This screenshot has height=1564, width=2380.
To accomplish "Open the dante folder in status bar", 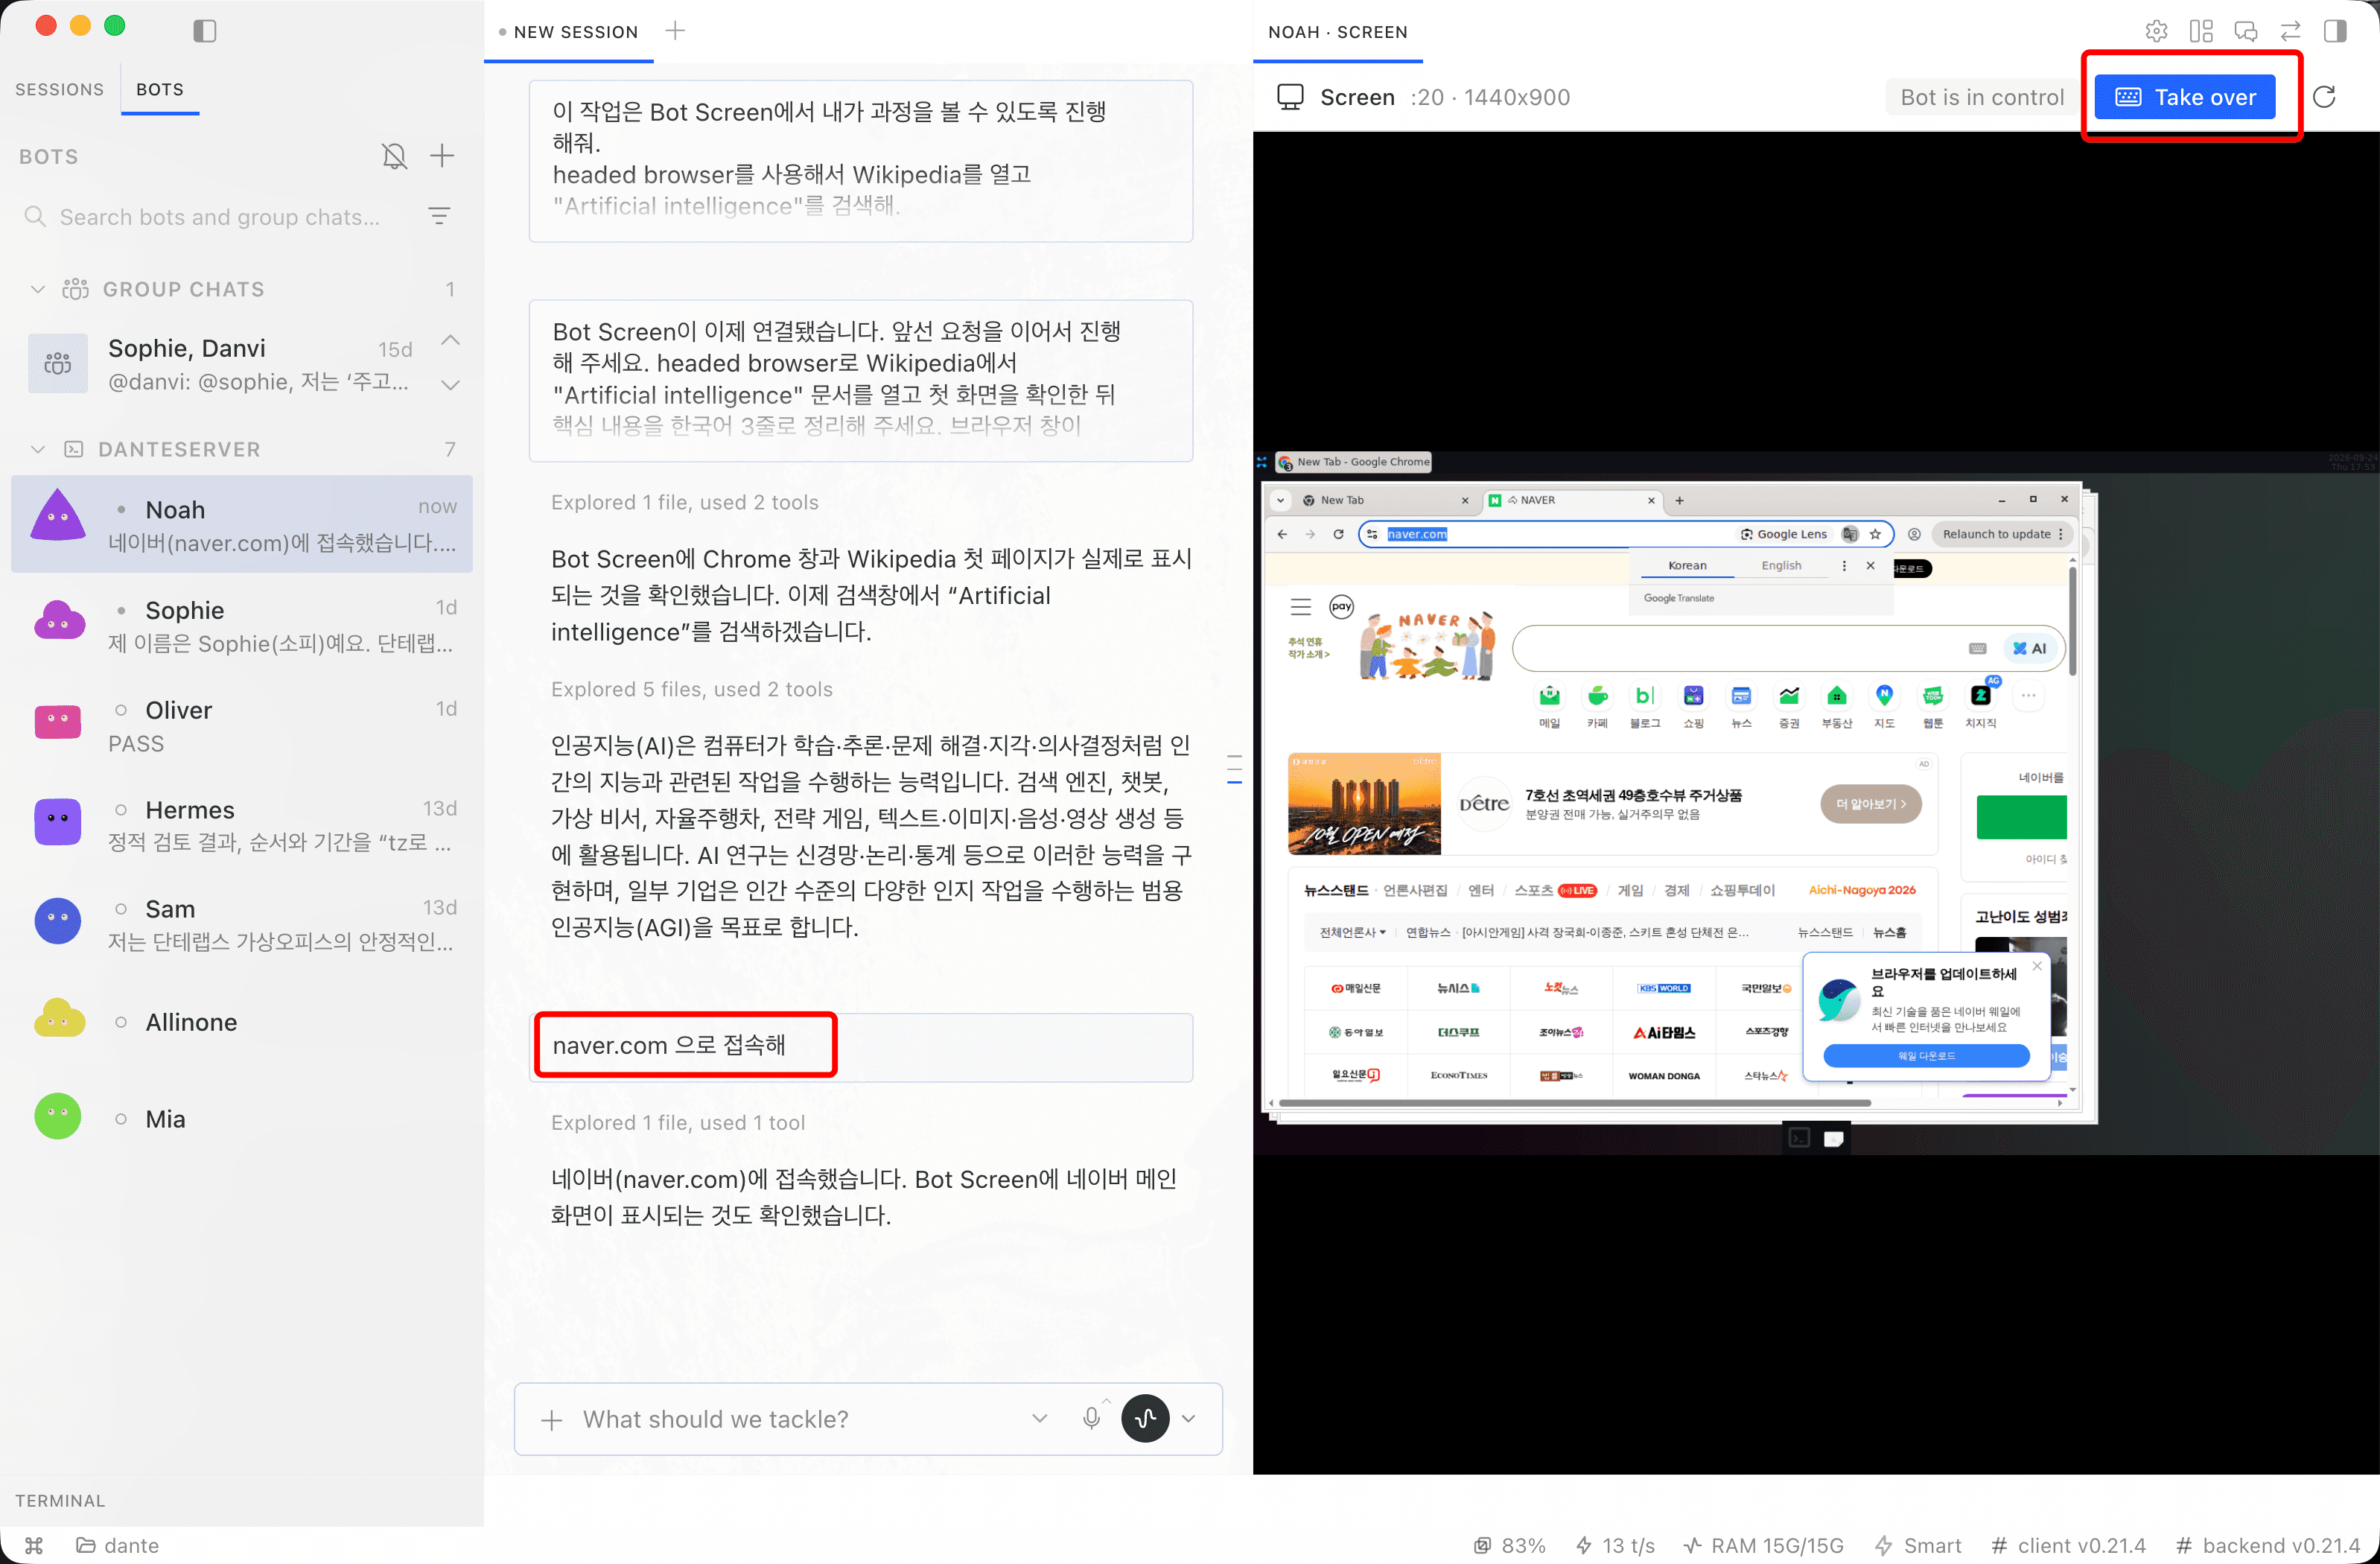I will click(x=118, y=1545).
